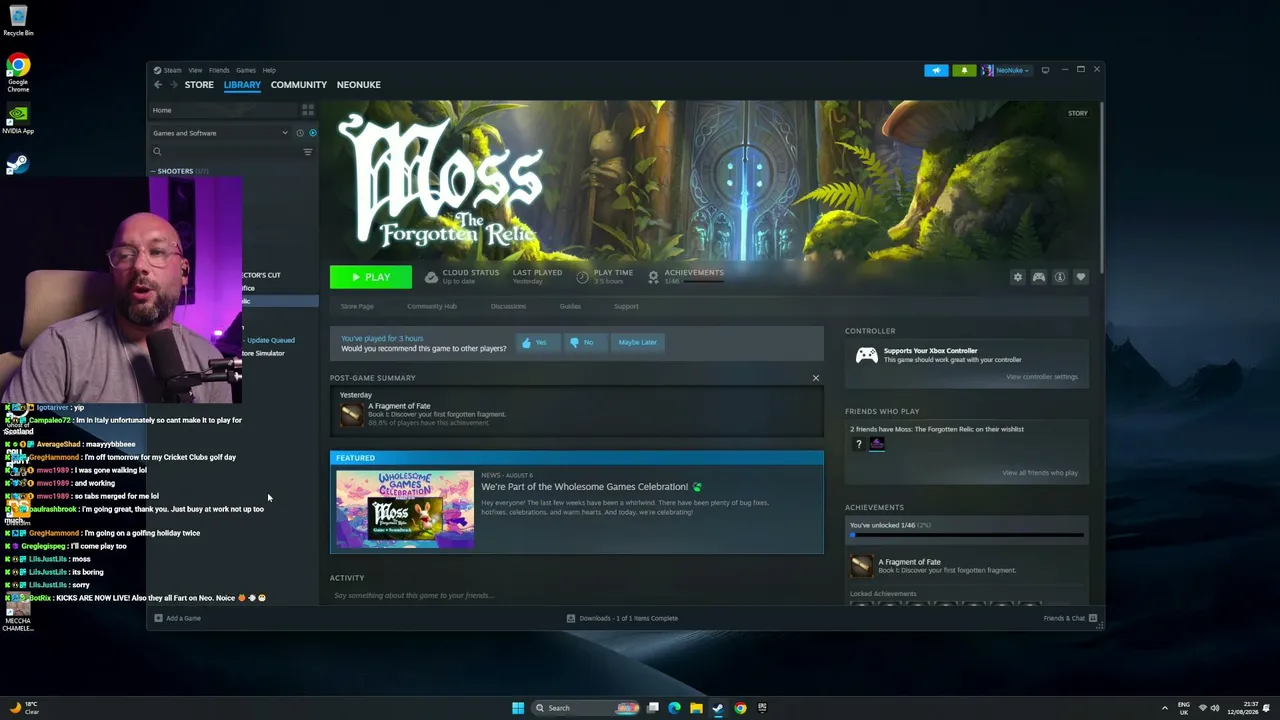The width and height of the screenshot is (1280, 720).
Task: Open the Recycle Bin desktop icon
Action: (x=18, y=20)
